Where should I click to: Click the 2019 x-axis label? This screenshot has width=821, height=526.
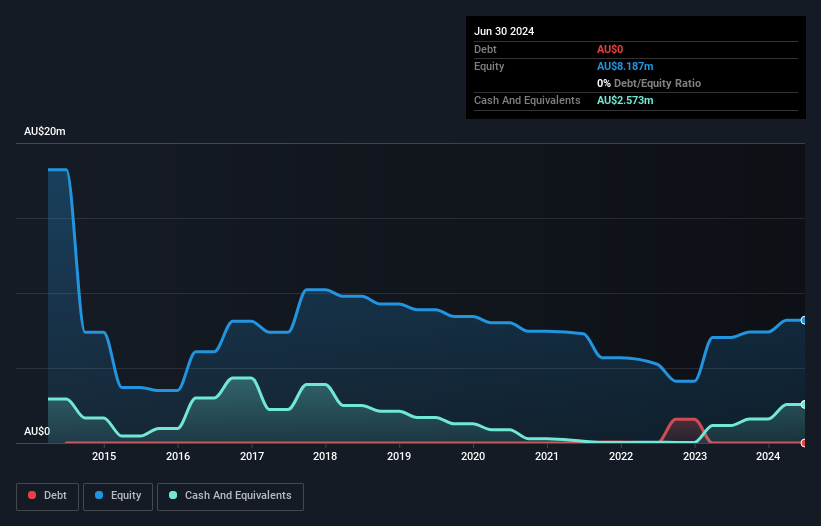[399, 456]
